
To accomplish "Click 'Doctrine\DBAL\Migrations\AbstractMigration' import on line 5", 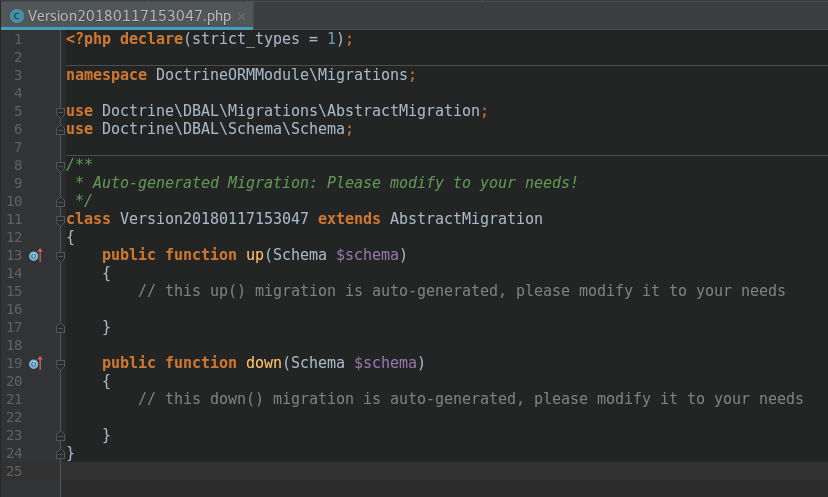I will 290,111.
